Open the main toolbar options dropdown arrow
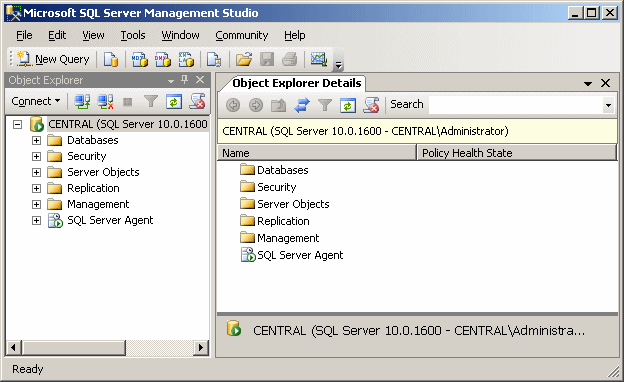 [338, 64]
